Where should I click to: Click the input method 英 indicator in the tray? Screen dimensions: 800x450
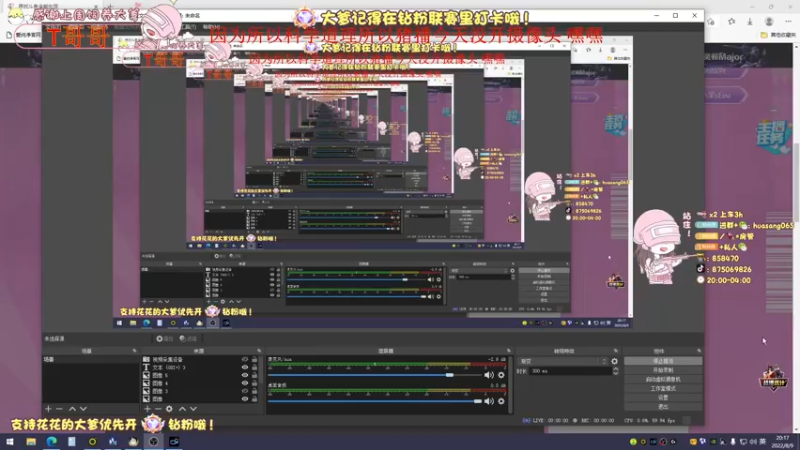(x=763, y=442)
